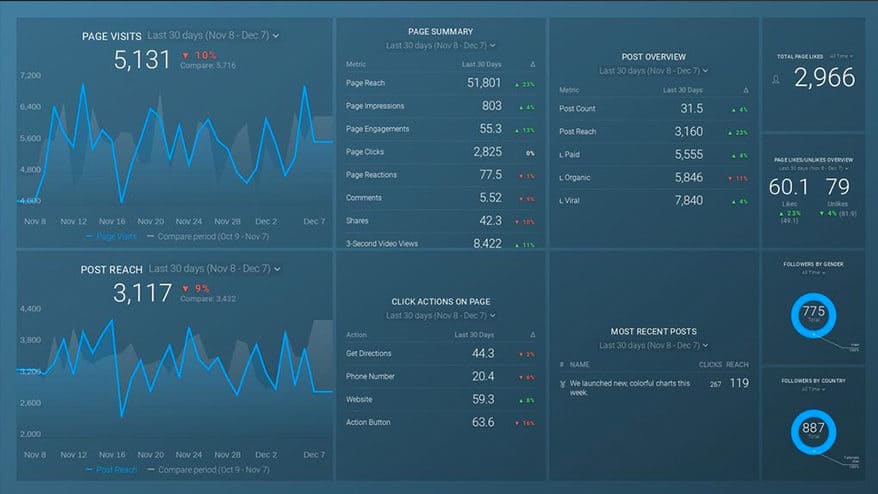Screen dimensions: 878x494
Task: Select the Paid reach row
Action: pyautogui.click(x=653, y=155)
